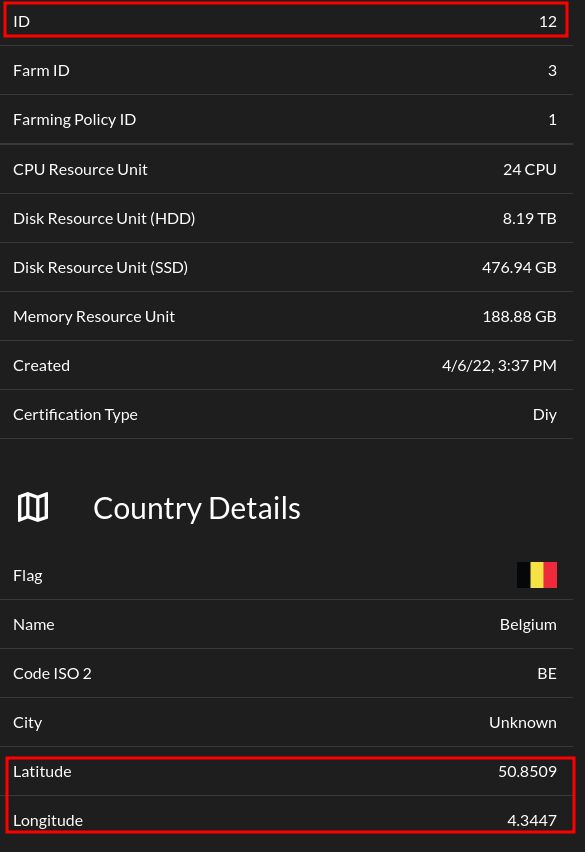Click the Certification Type Diy value

[545, 413]
